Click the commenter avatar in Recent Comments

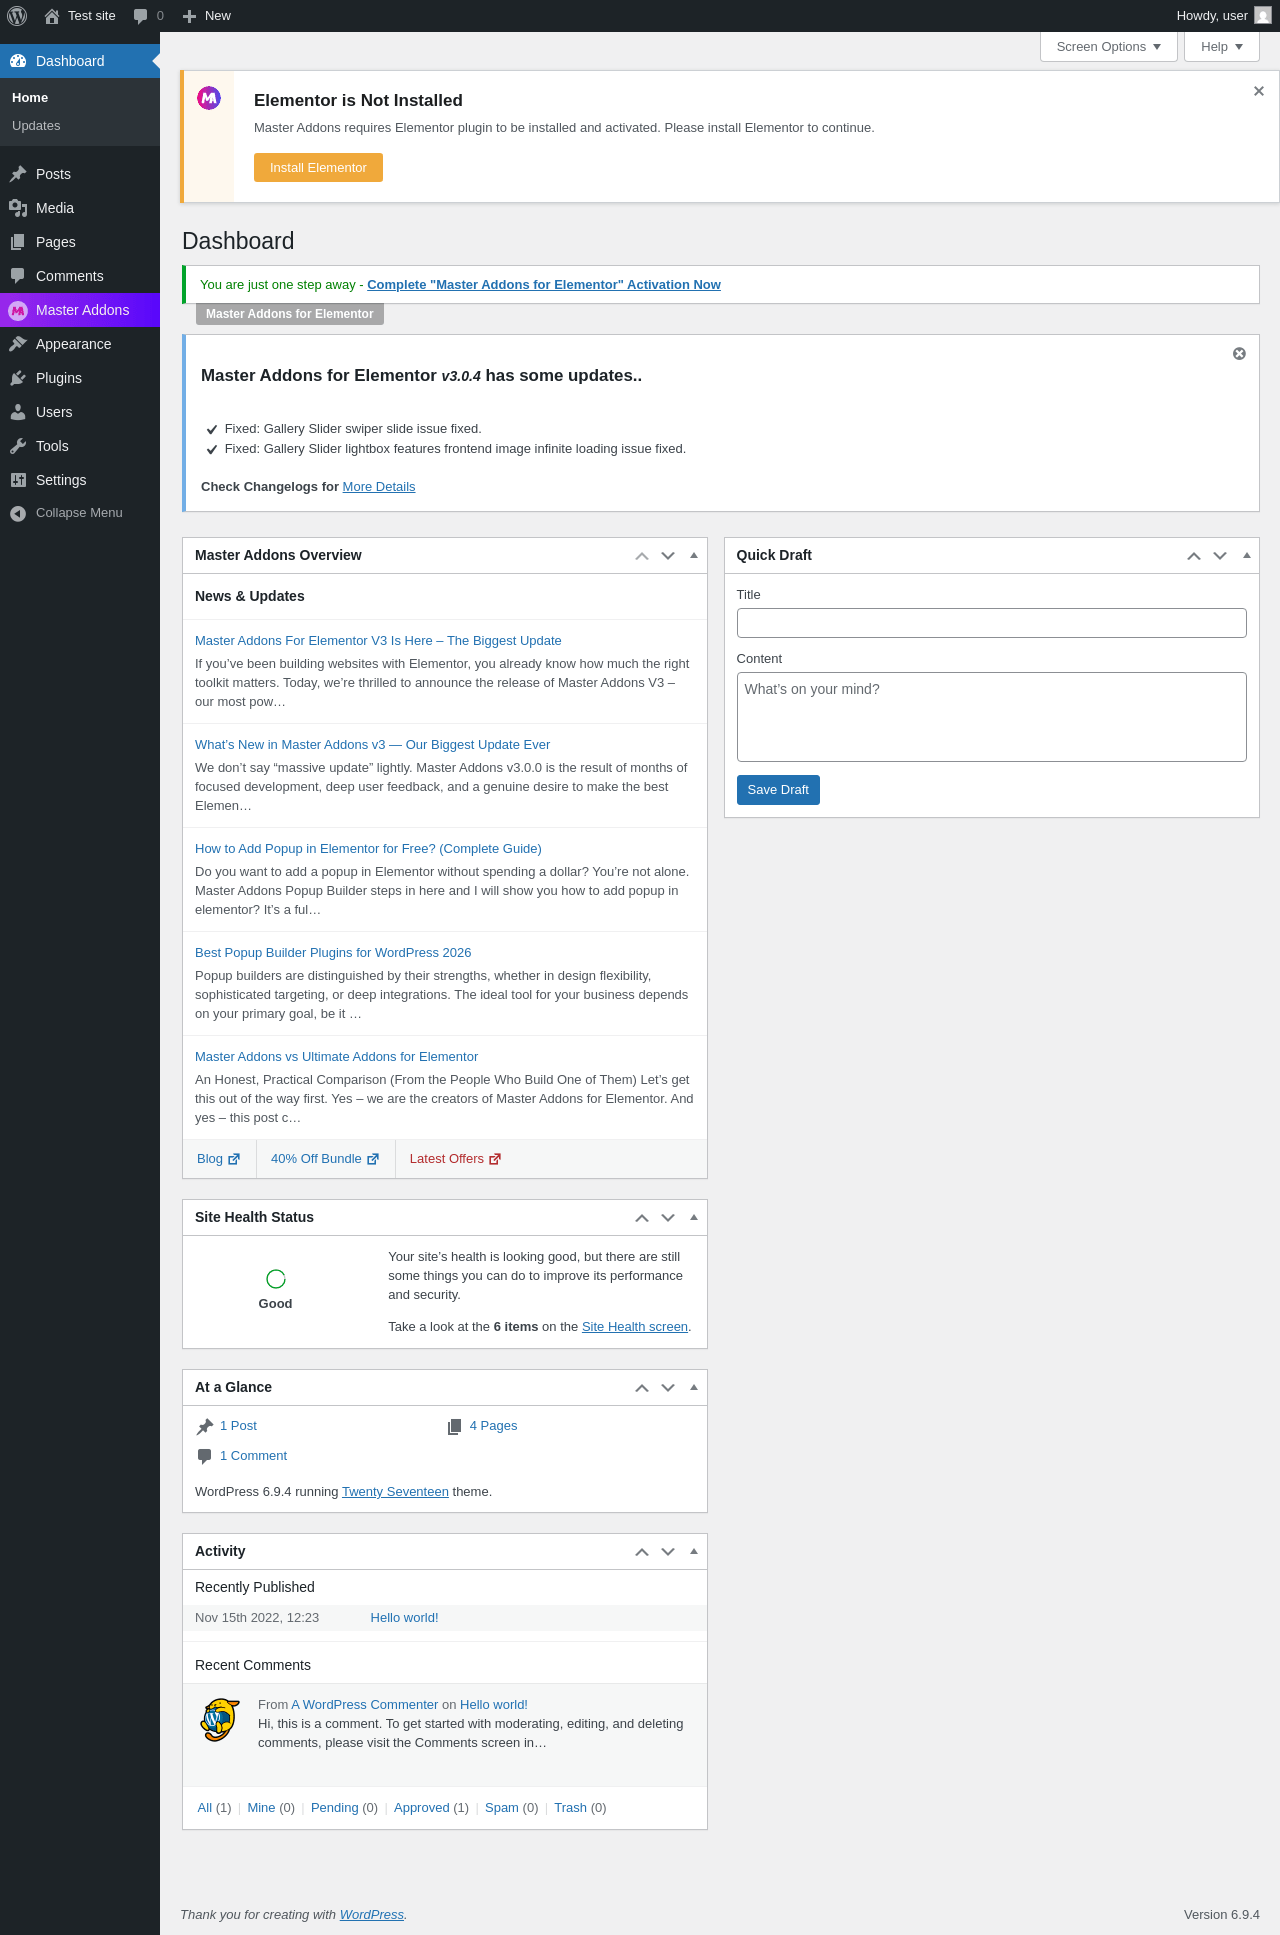tap(220, 1720)
